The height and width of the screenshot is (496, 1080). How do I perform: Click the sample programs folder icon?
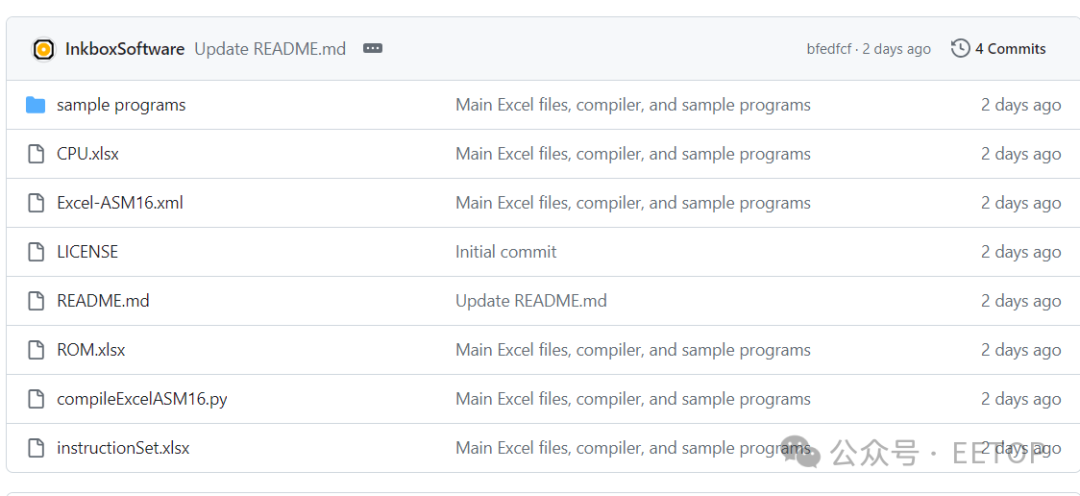pyautogui.click(x=36, y=105)
